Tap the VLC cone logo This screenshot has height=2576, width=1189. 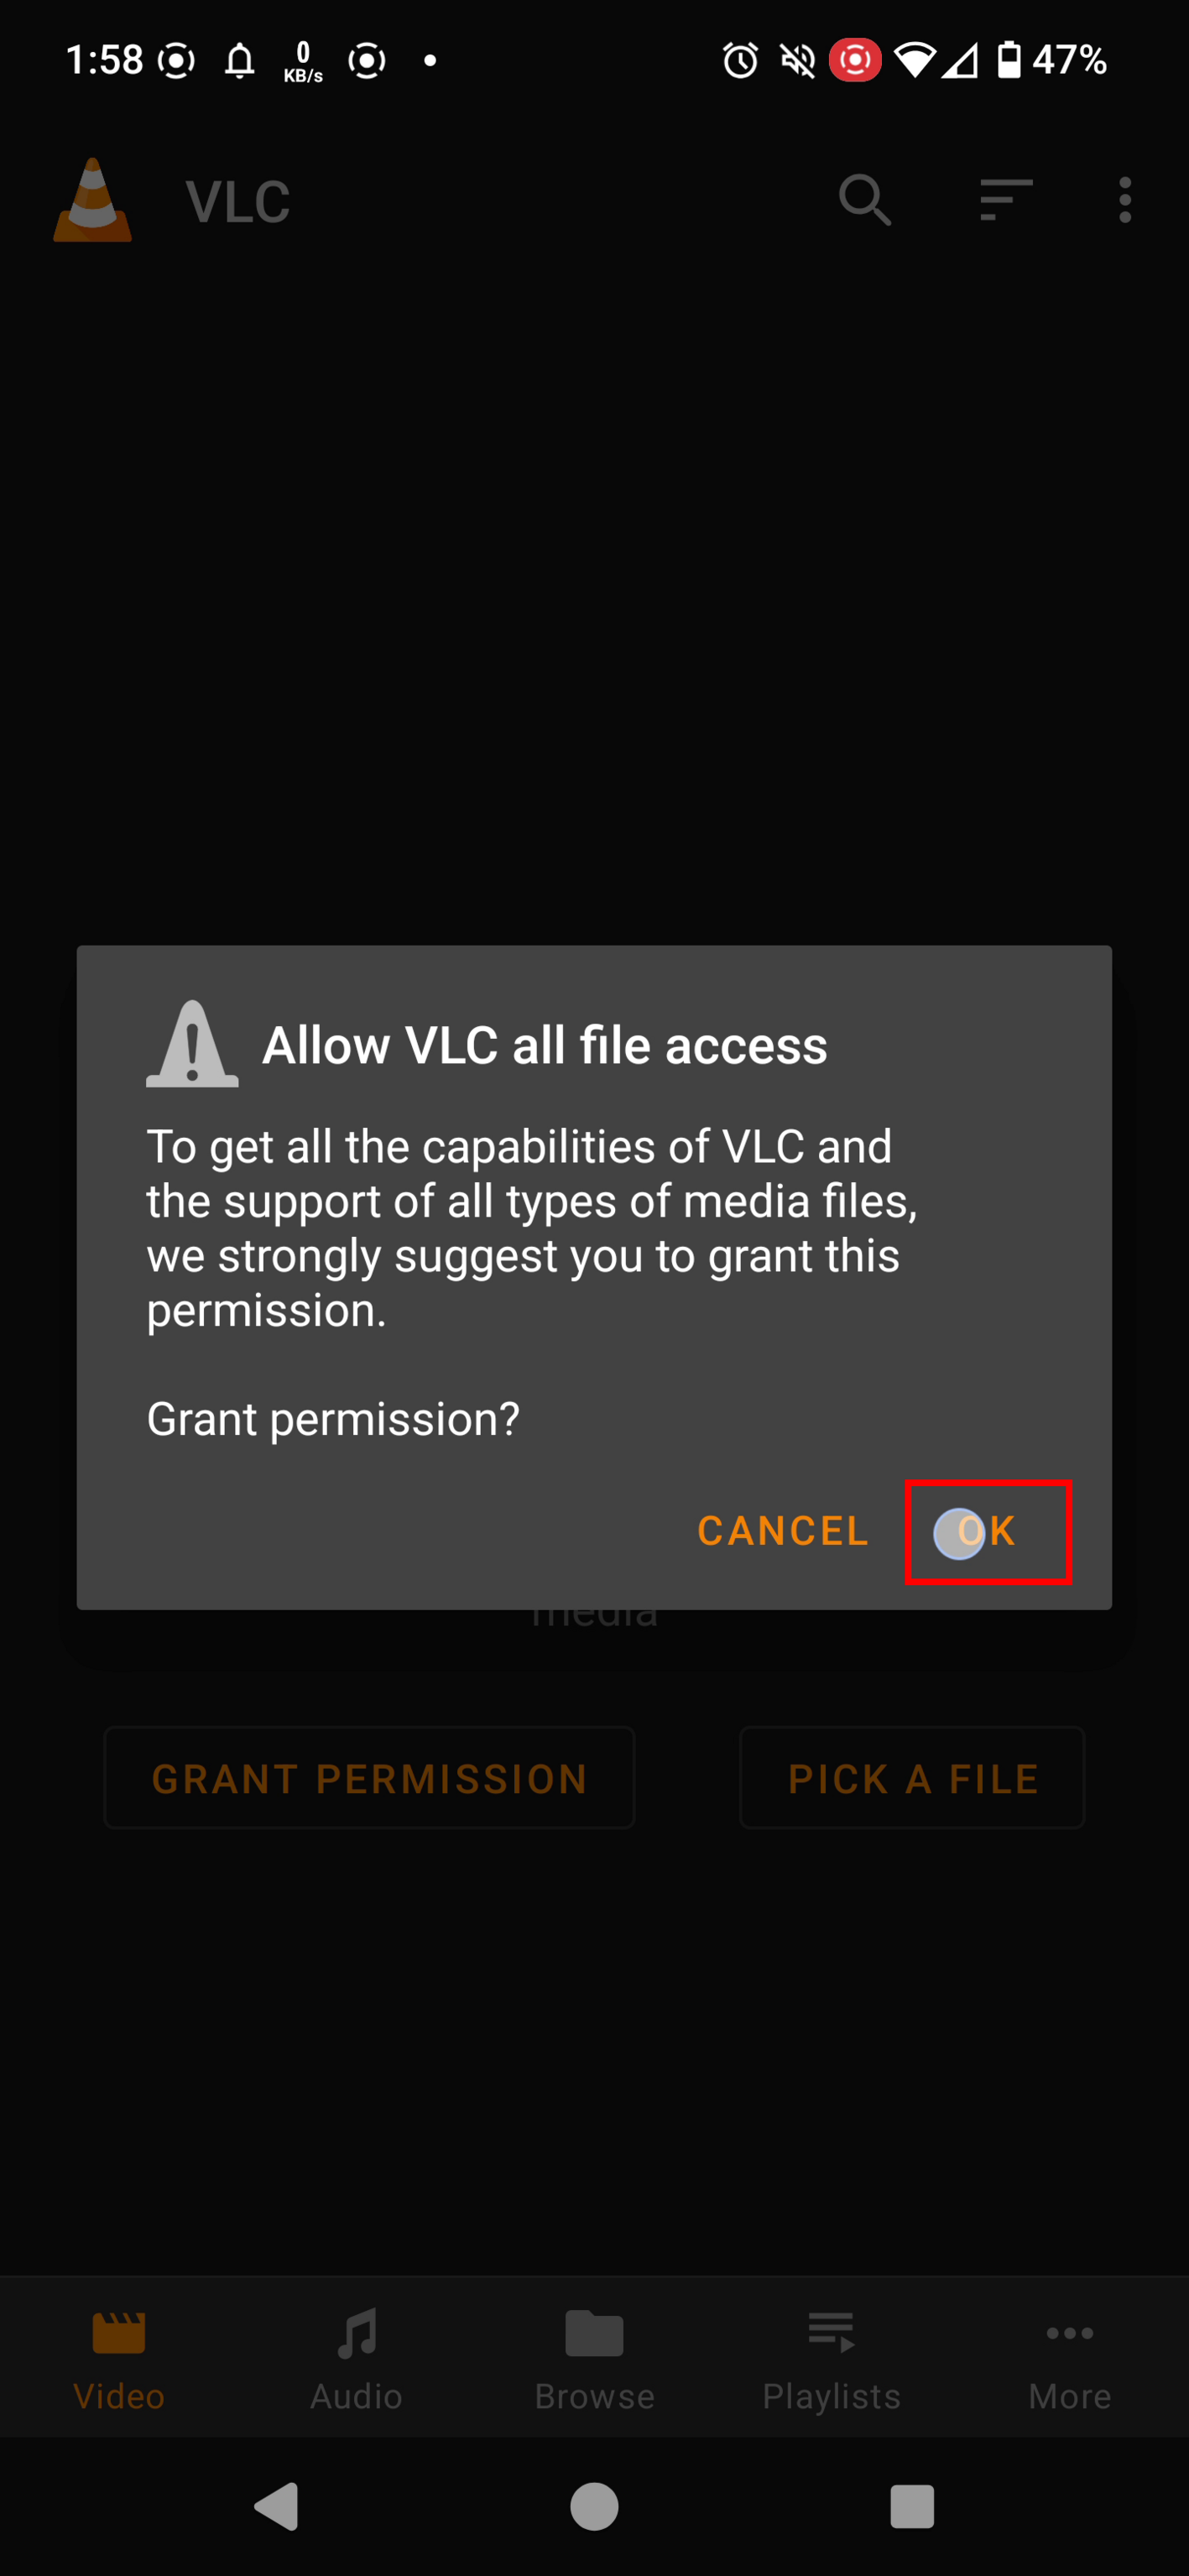point(92,200)
